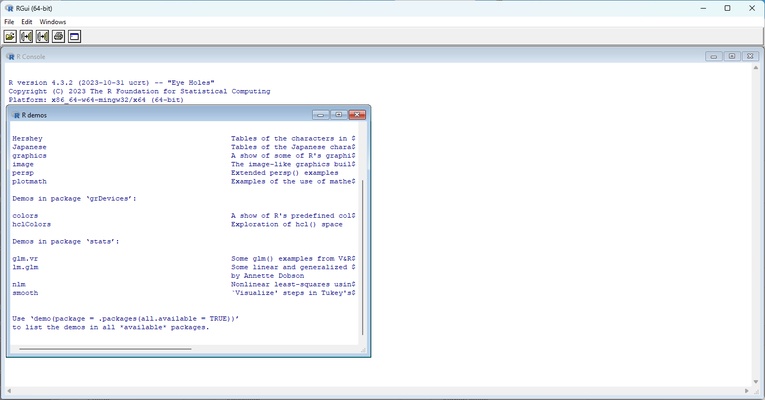Close the R demos window
Image resolution: width=765 pixels, height=400 pixels.
coord(357,115)
